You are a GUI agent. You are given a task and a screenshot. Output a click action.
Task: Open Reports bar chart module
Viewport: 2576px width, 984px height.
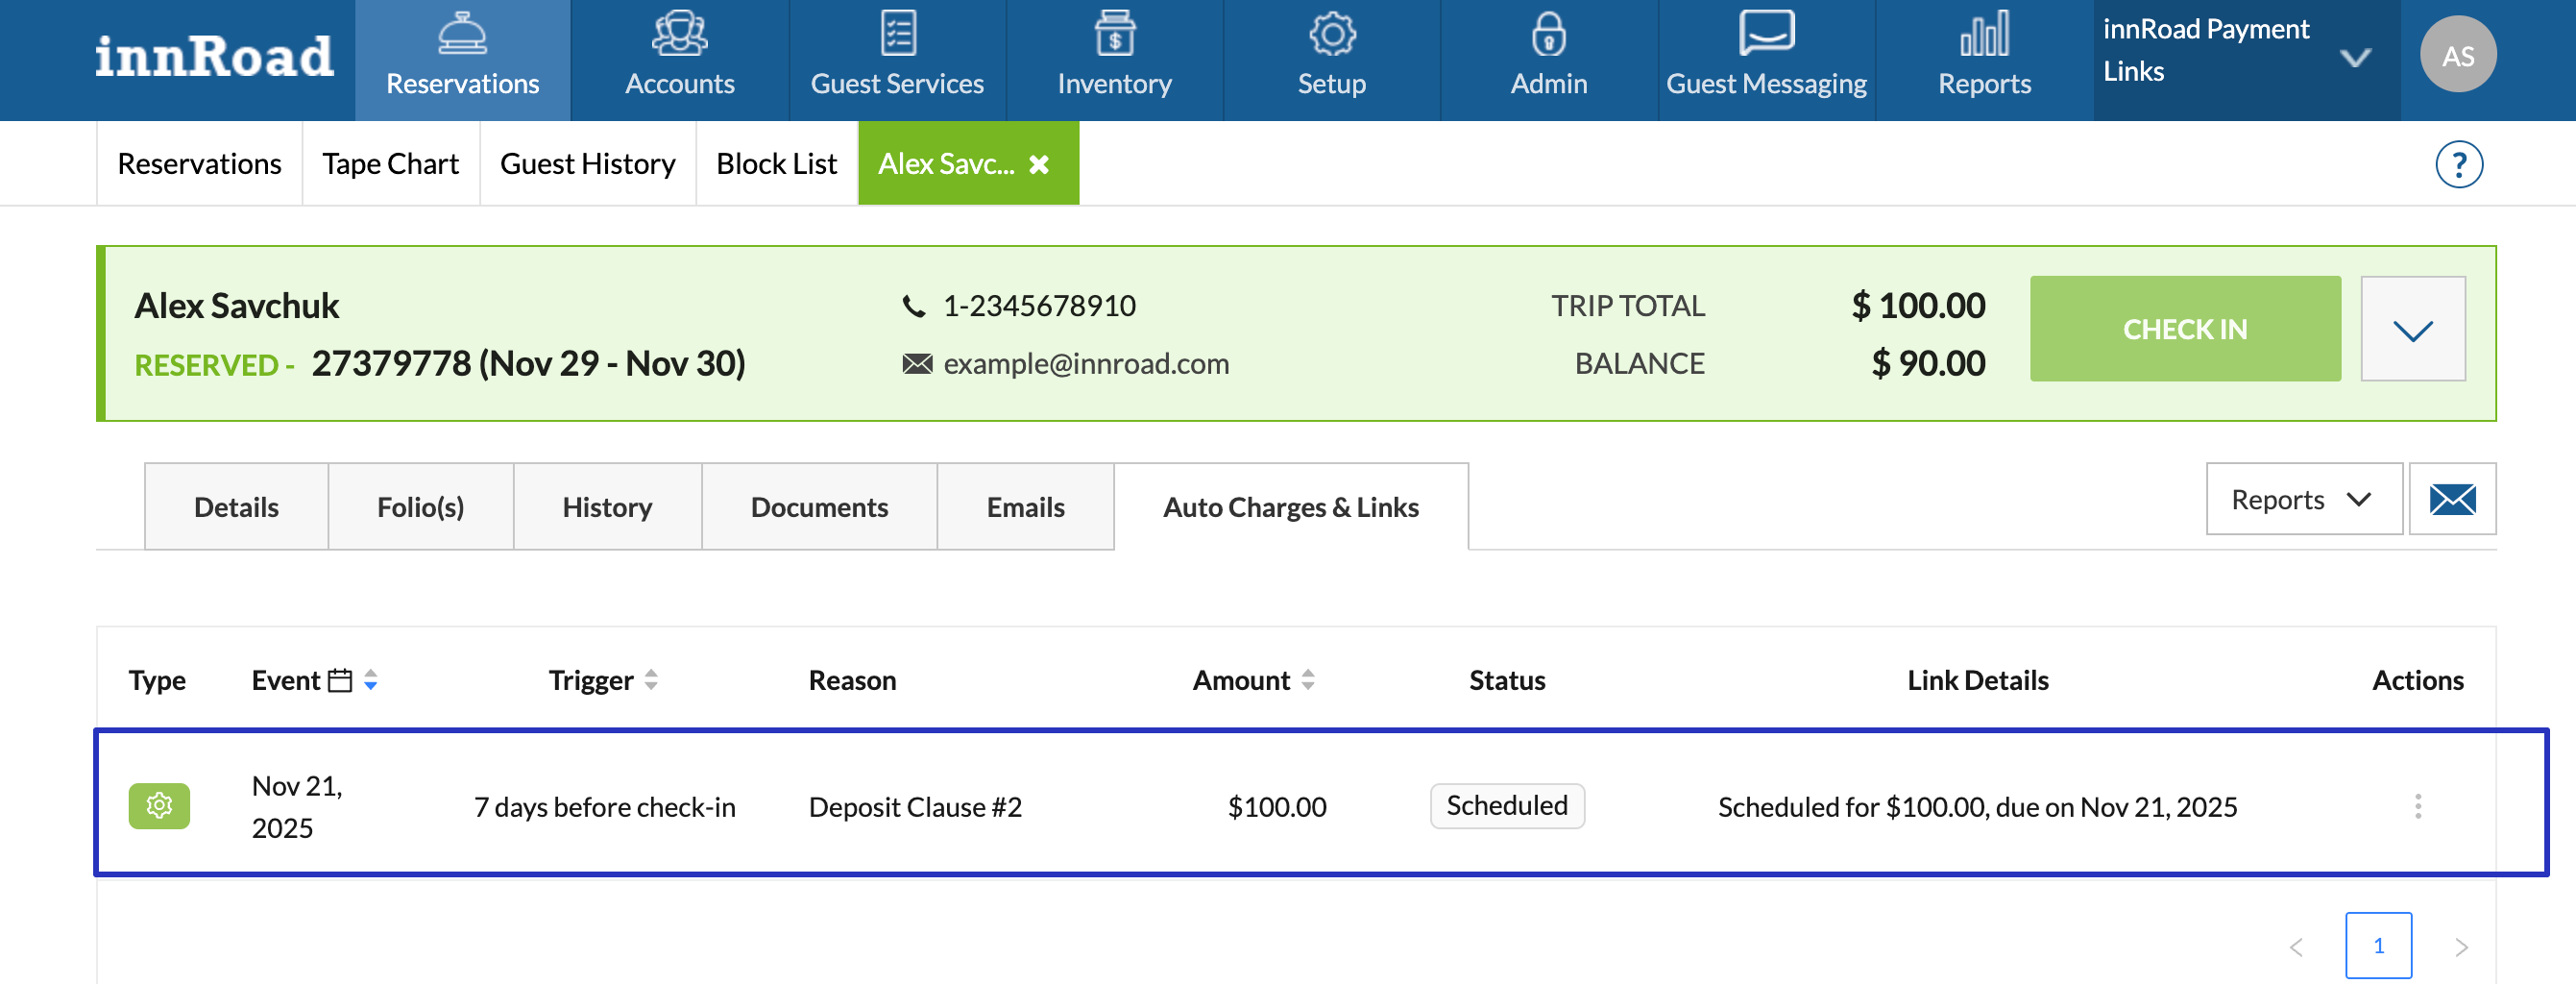click(x=1984, y=60)
